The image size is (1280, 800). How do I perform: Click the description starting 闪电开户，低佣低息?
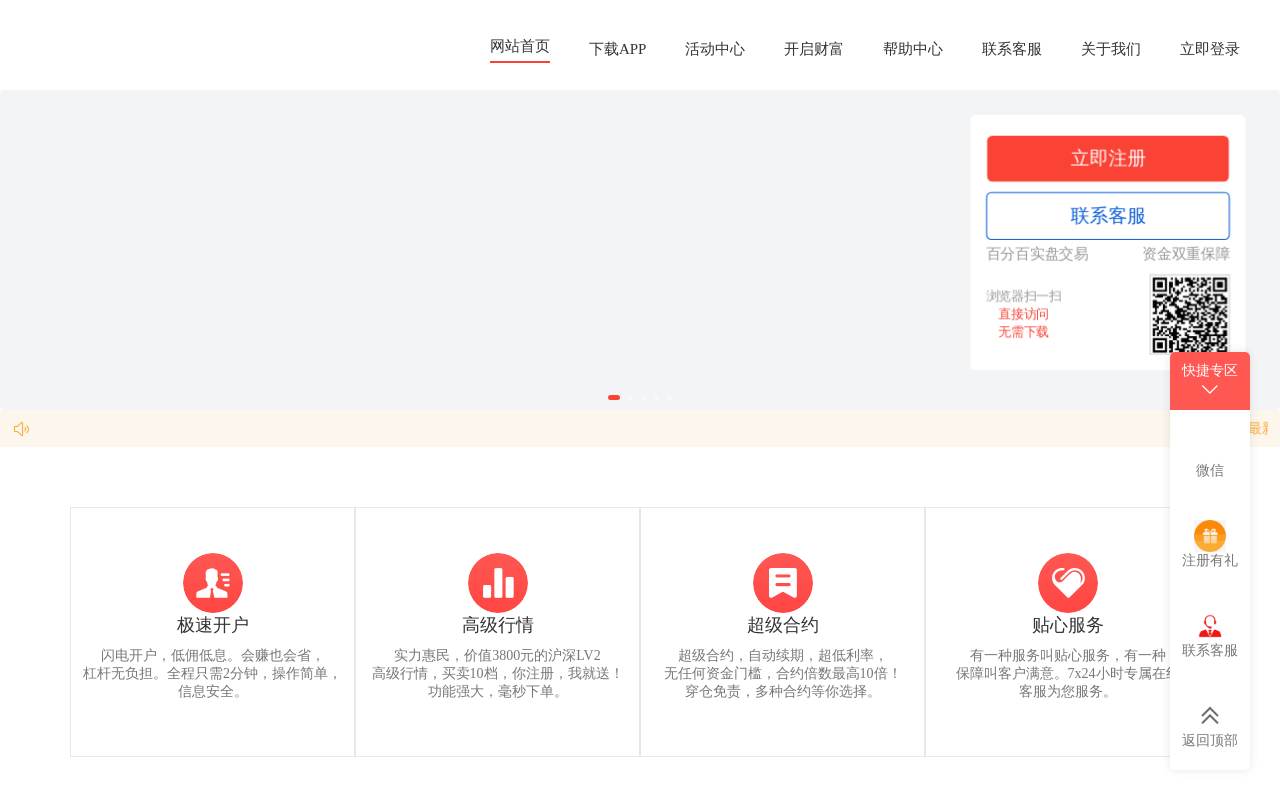coord(213,674)
